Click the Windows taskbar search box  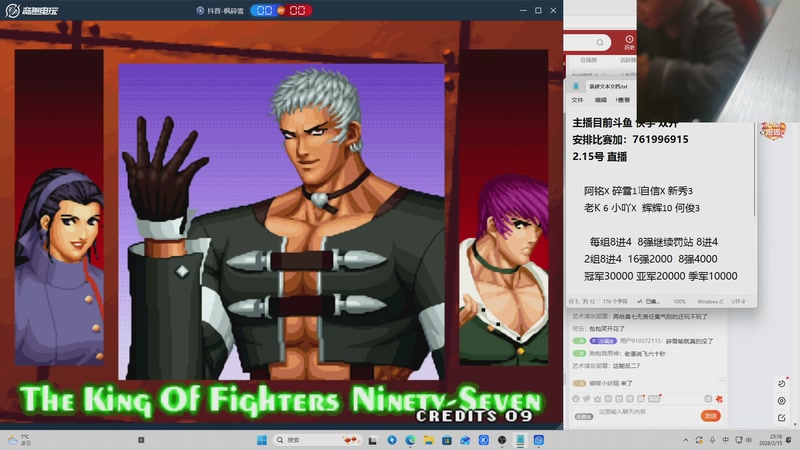(x=318, y=440)
